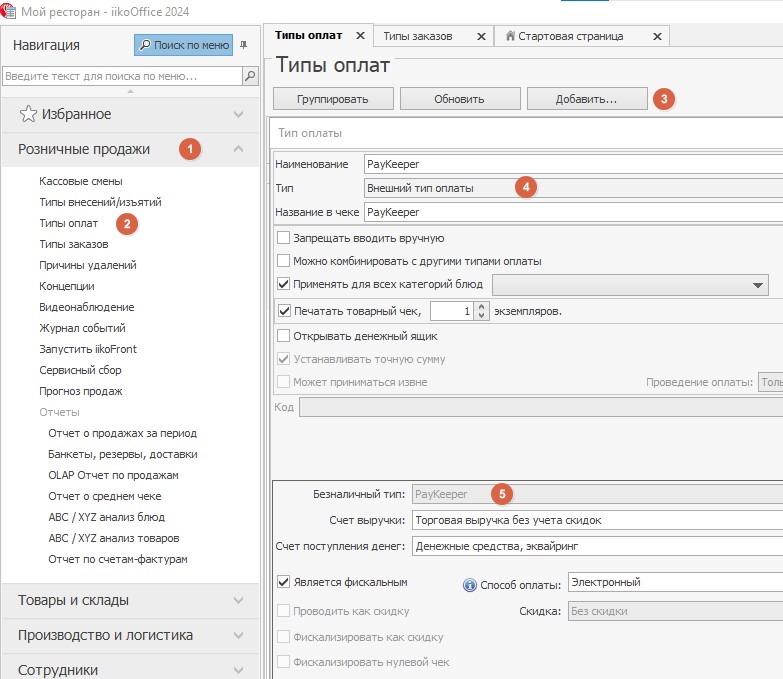Enable Запрещать вводить вручную checkbox
This screenshot has width=783, height=679.
pyautogui.click(x=284, y=238)
